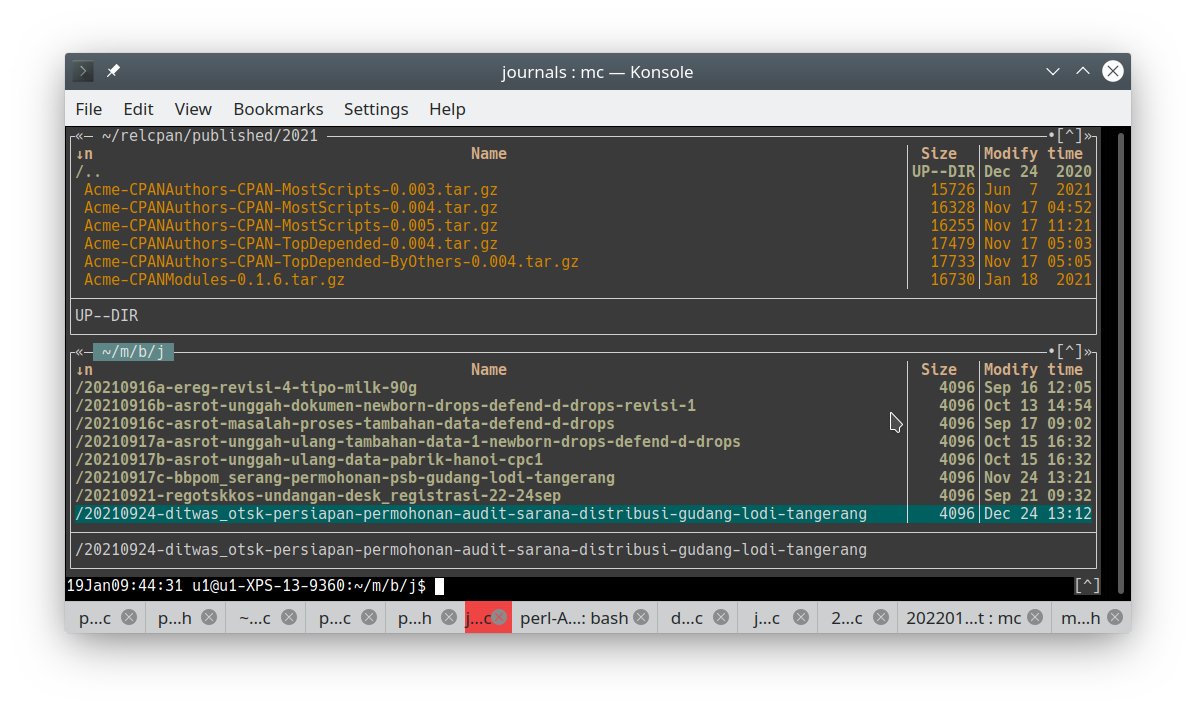1196x710 pixels.
Task: Open the Settings menu
Action: [x=376, y=109]
